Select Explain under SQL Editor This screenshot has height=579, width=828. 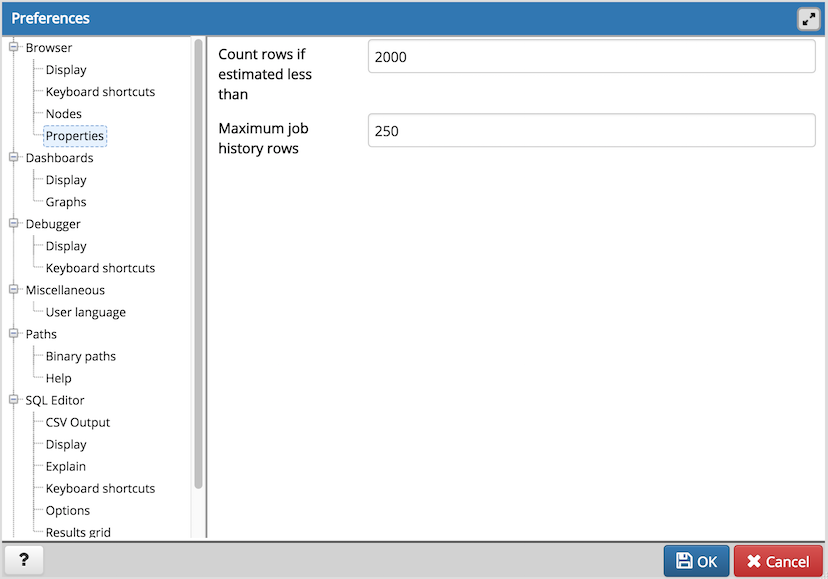(66, 466)
